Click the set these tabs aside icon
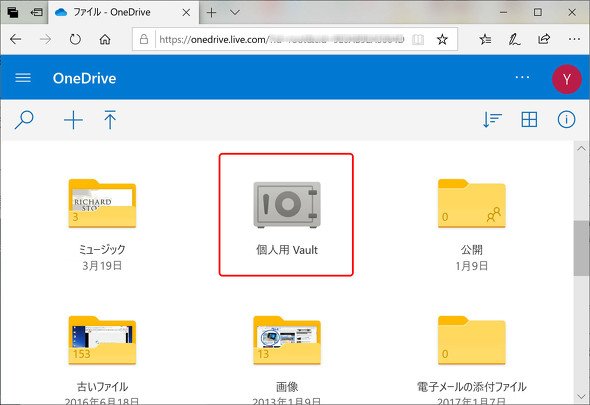The image size is (590, 405). [x=36, y=12]
